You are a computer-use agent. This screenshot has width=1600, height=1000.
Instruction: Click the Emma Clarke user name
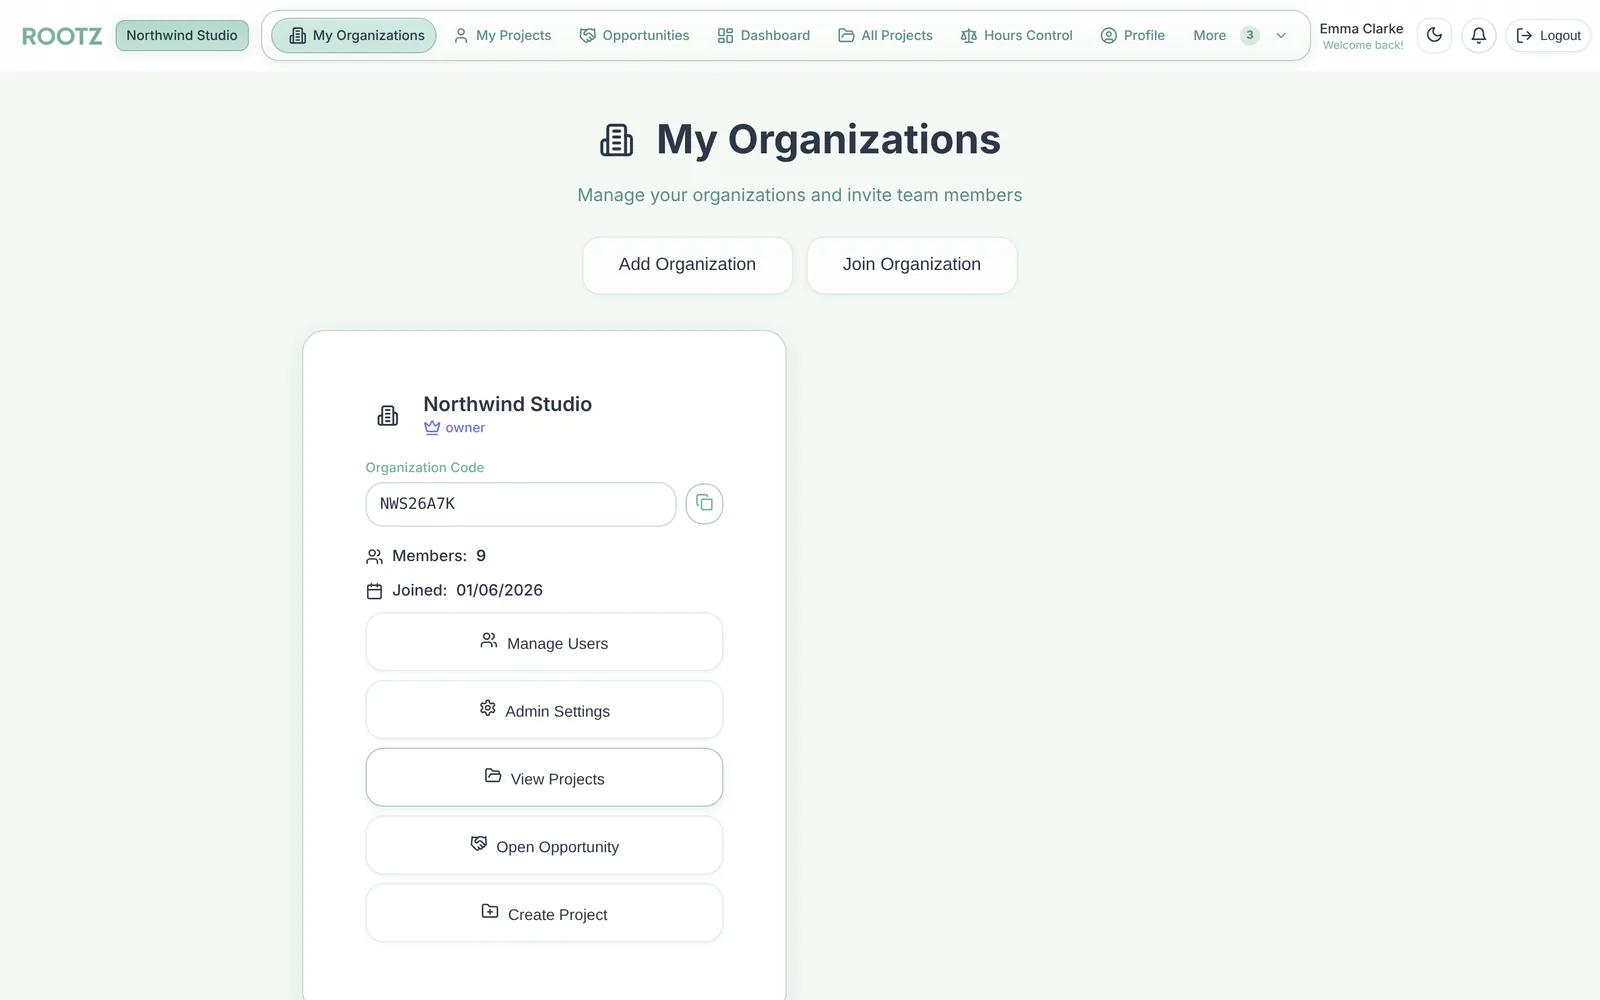tap(1361, 28)
